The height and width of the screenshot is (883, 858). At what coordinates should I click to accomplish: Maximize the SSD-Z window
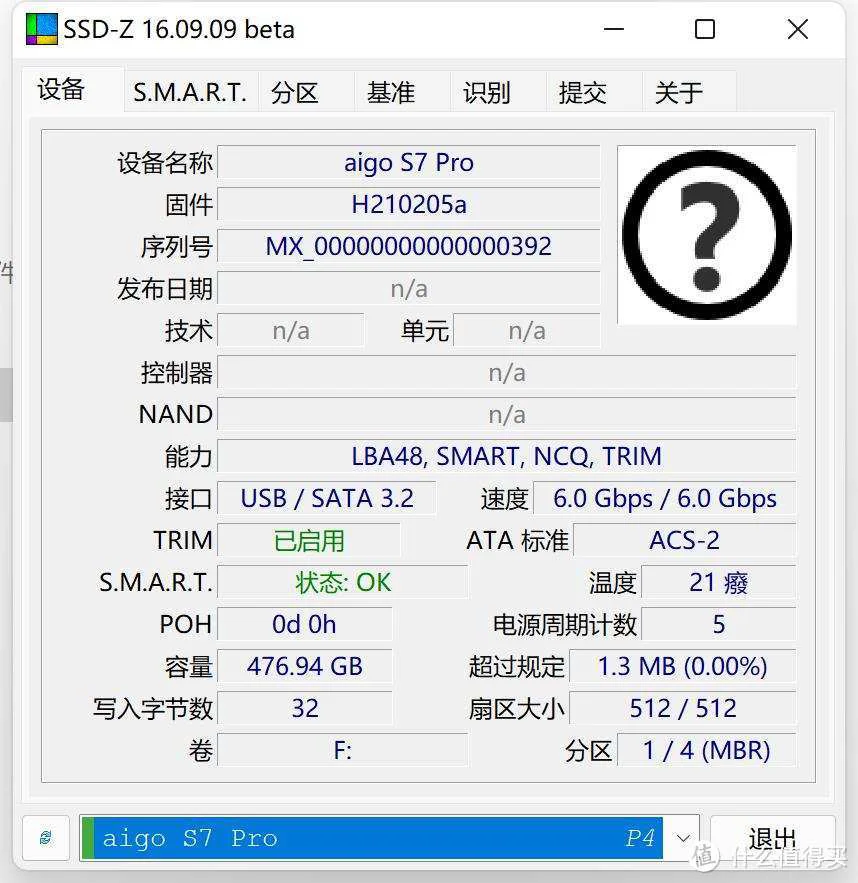(705, 29)
